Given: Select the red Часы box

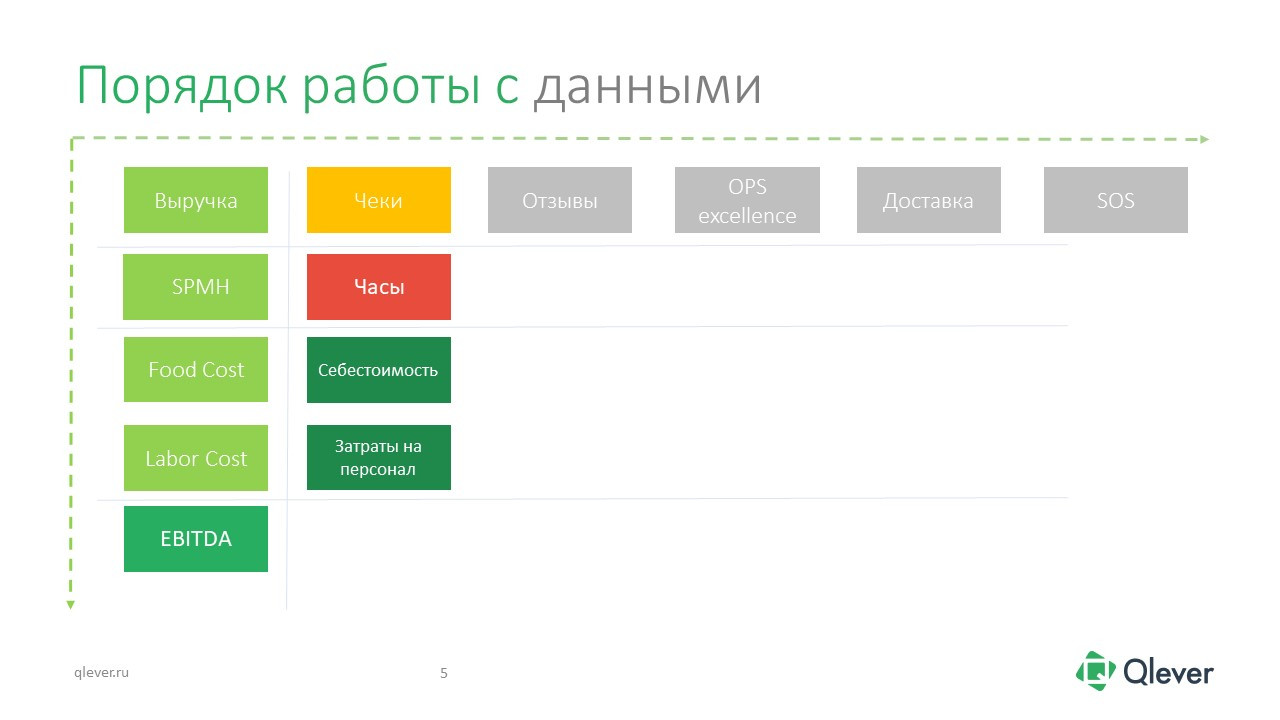Looking at the screenshot, I should tap(379, 287).
